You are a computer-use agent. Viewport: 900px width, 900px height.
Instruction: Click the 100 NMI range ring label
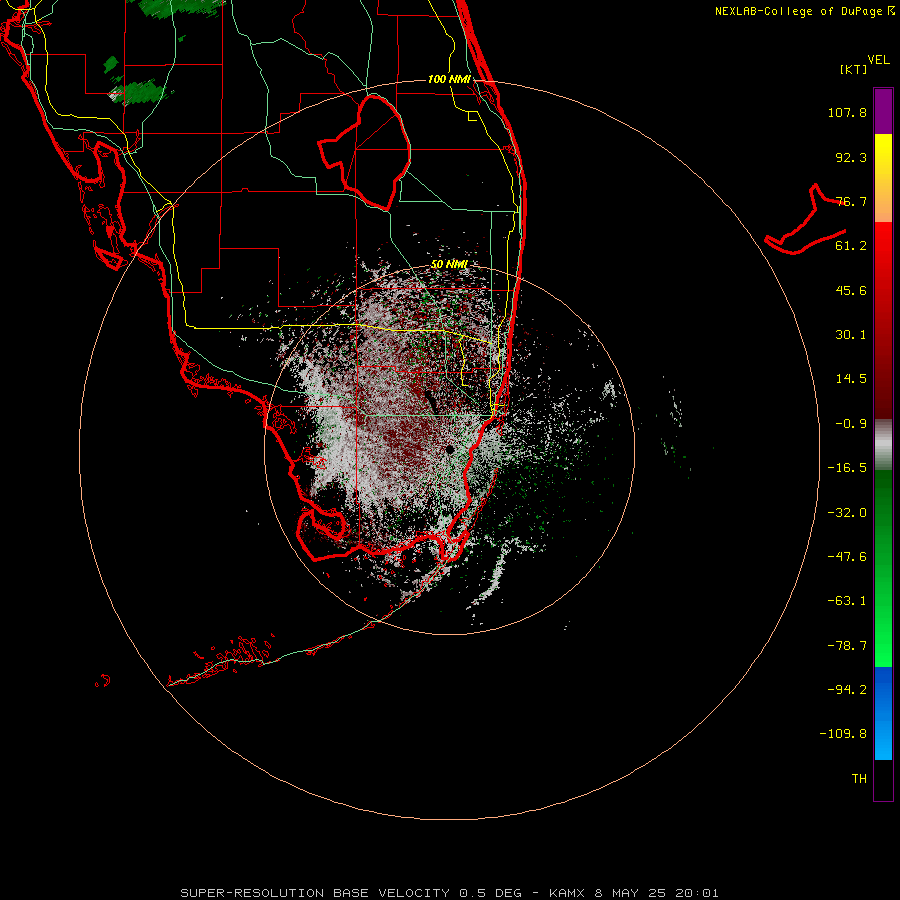coord(449,79)
